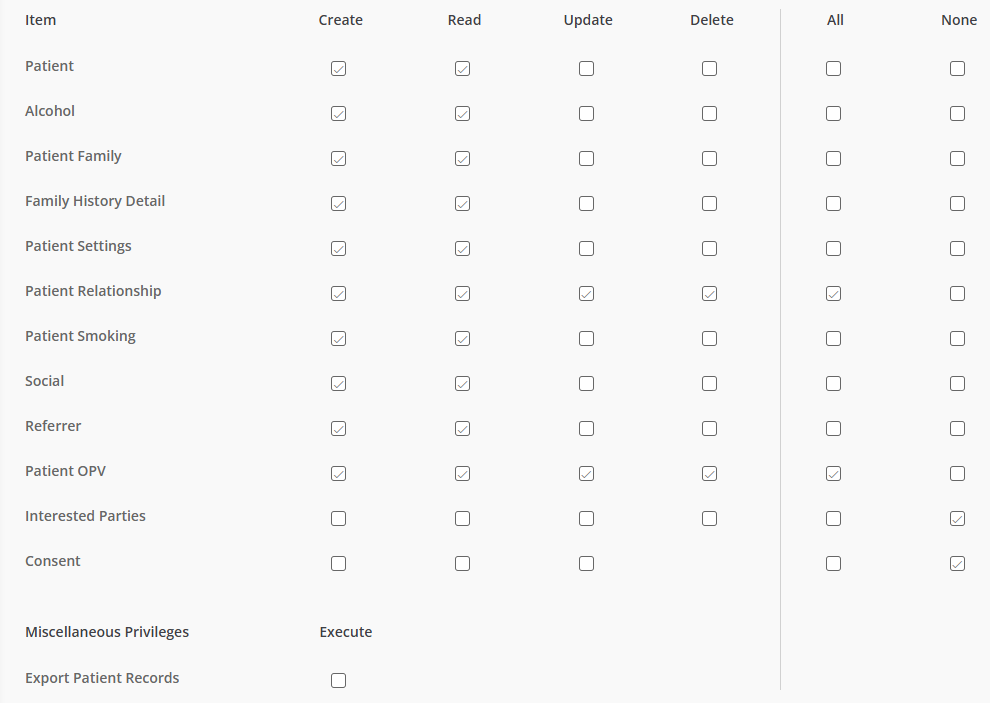Uncheck Update for Patient Relationship
Screen dimensions: 990x703
pos(587,294)
